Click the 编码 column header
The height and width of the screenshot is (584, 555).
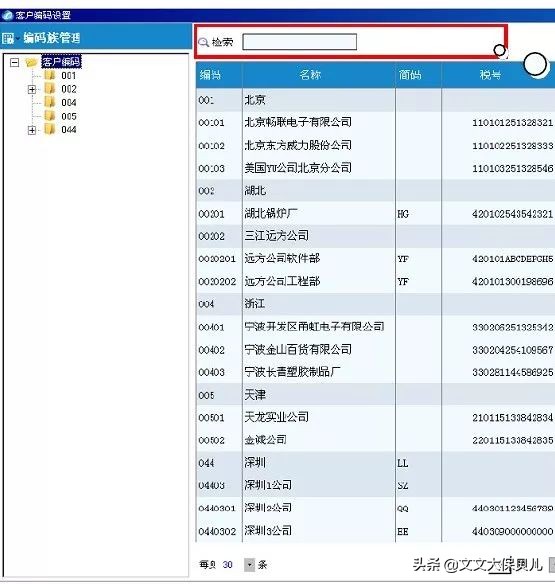pyautogui.click(x=219, y=75)
